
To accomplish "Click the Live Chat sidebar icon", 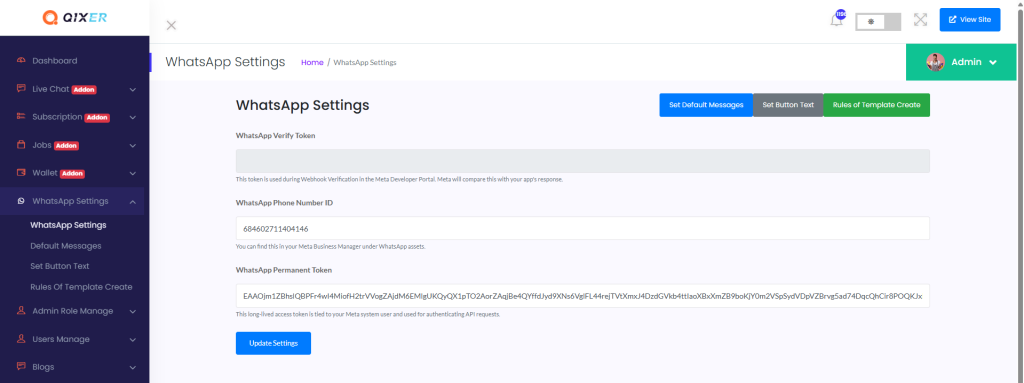I will tap(21, 89).
